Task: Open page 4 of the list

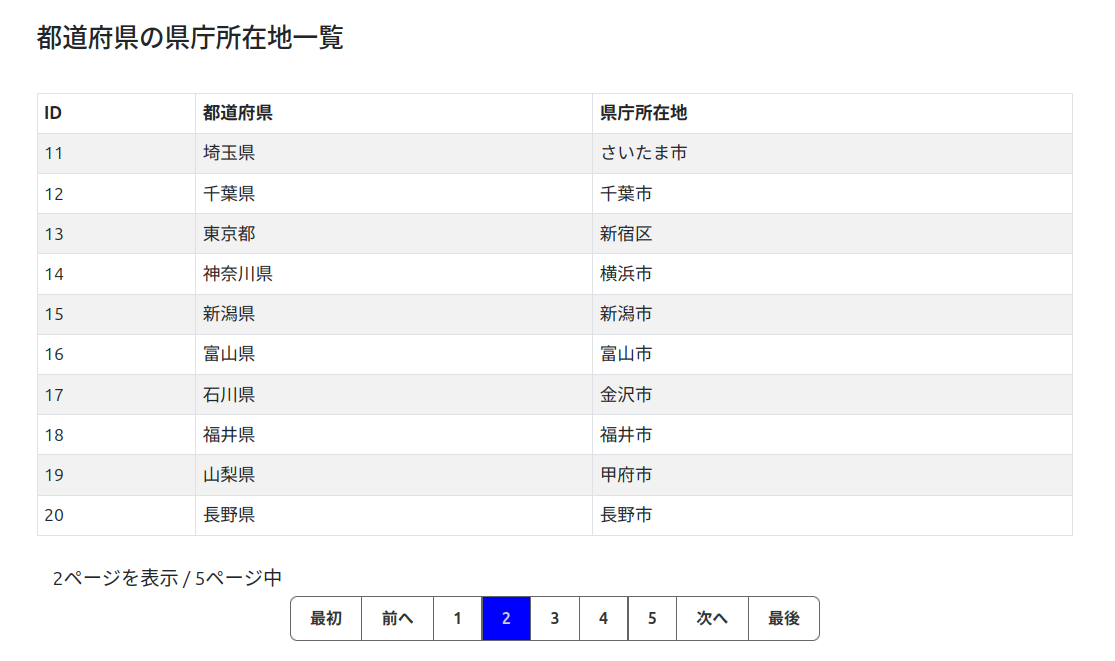Action: point(603,618)
